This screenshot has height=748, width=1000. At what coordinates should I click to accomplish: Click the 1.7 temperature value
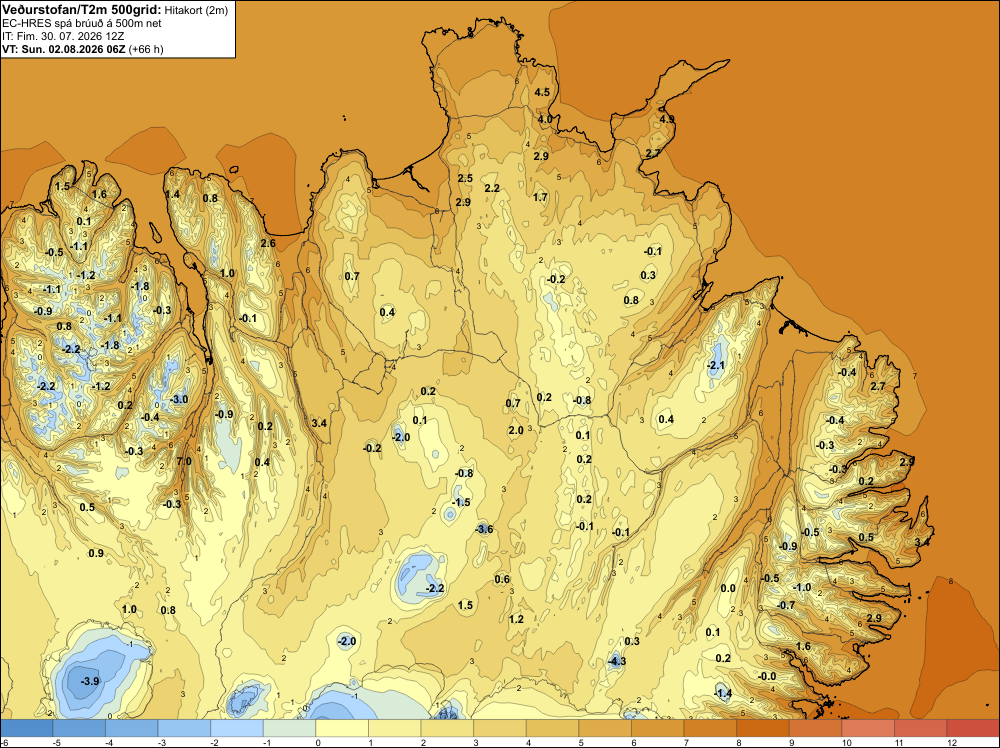click(540, 197)
